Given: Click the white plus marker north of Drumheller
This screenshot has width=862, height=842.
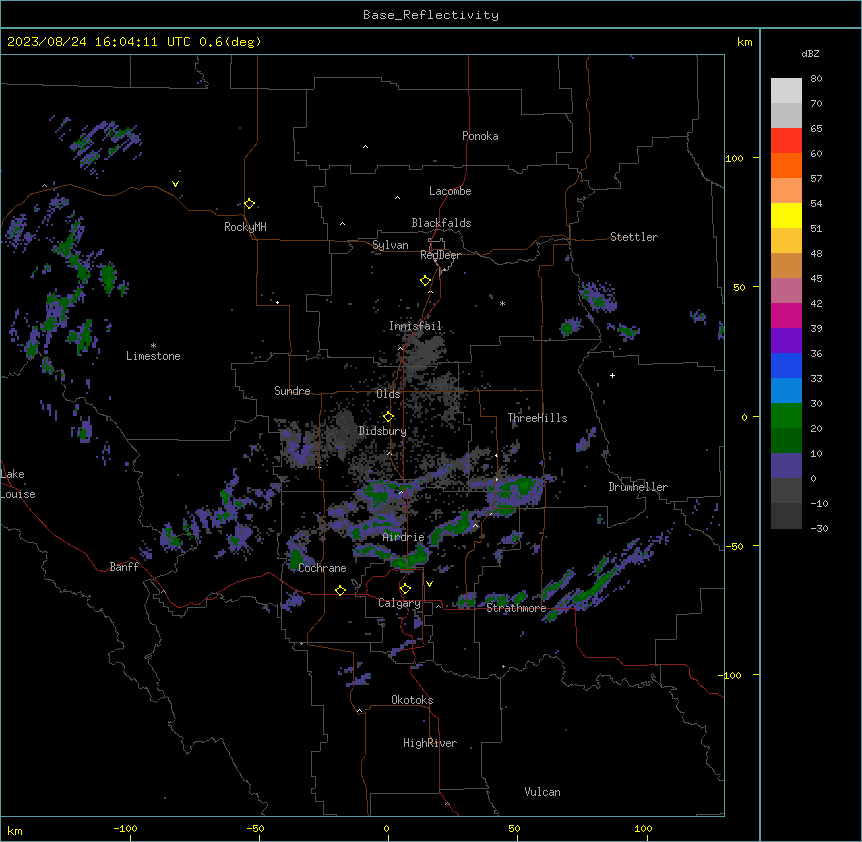Looking at the screenshot, I should click(612, 375).
